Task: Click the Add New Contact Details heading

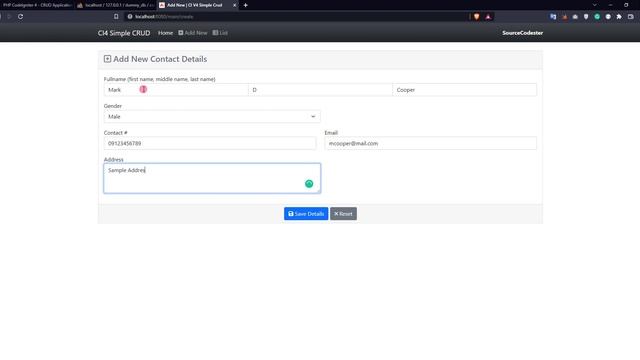Action: (x=160, y=59)
